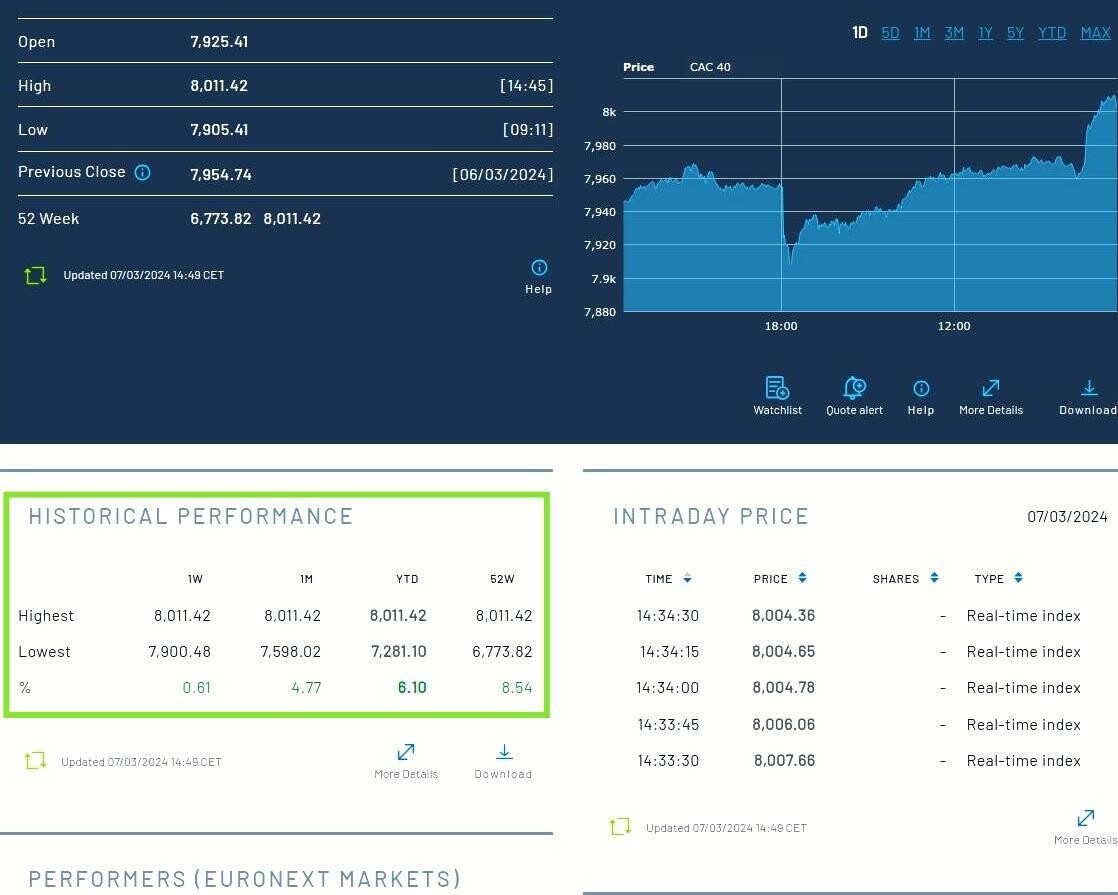Click the 18:00 marker on the chart axis
This screenshot has width=1118, height=895.
pos(781,326)
